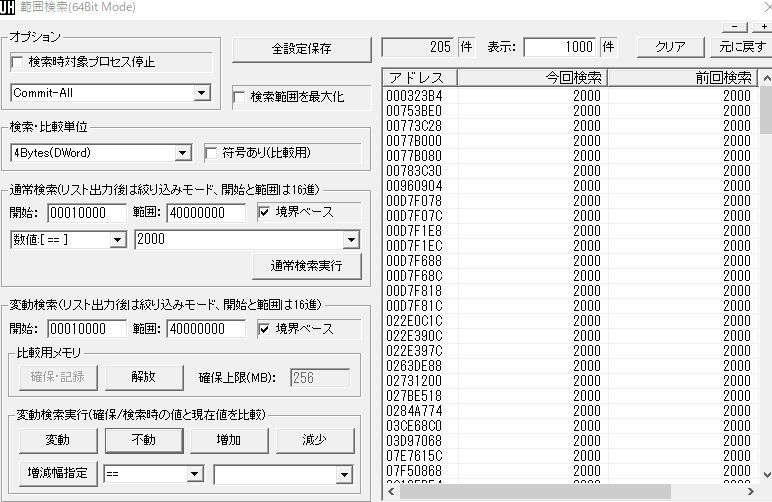Viewport: 772px width, 502px height.
Task: Click 変動 search button
Action: [x=58, y=440]
